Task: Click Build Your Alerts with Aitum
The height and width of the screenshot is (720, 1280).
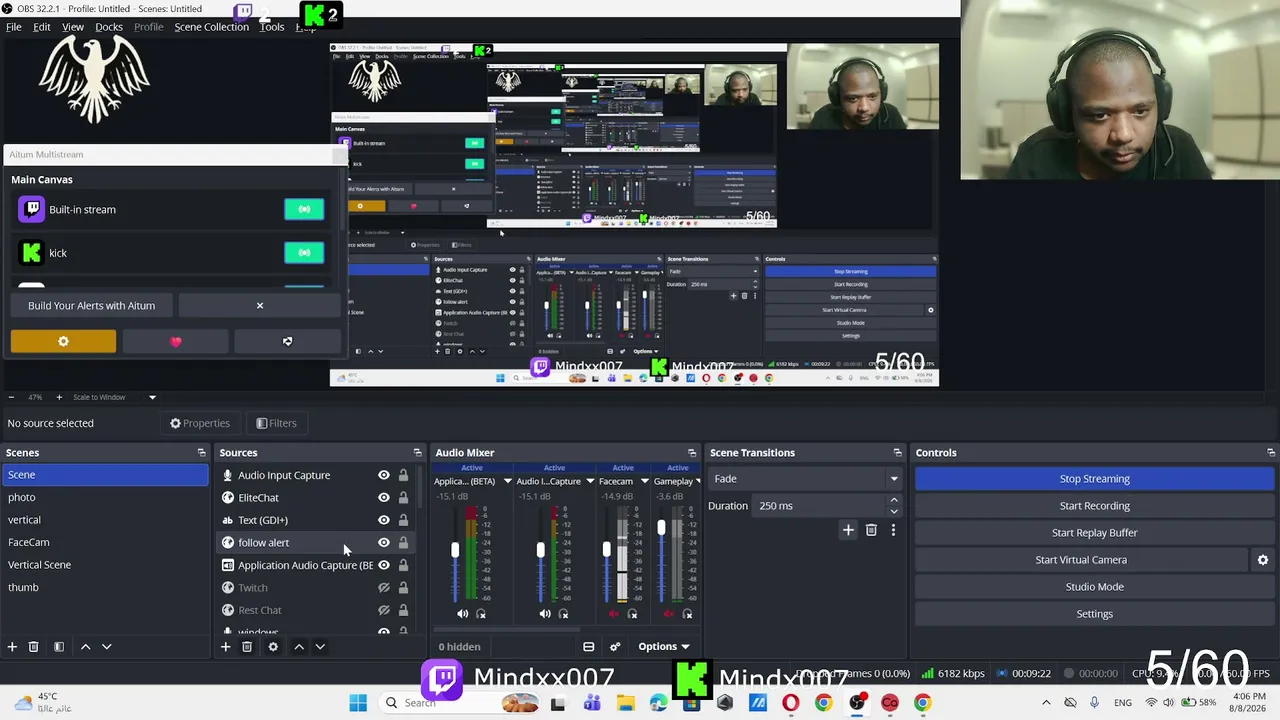Action: 91,306
